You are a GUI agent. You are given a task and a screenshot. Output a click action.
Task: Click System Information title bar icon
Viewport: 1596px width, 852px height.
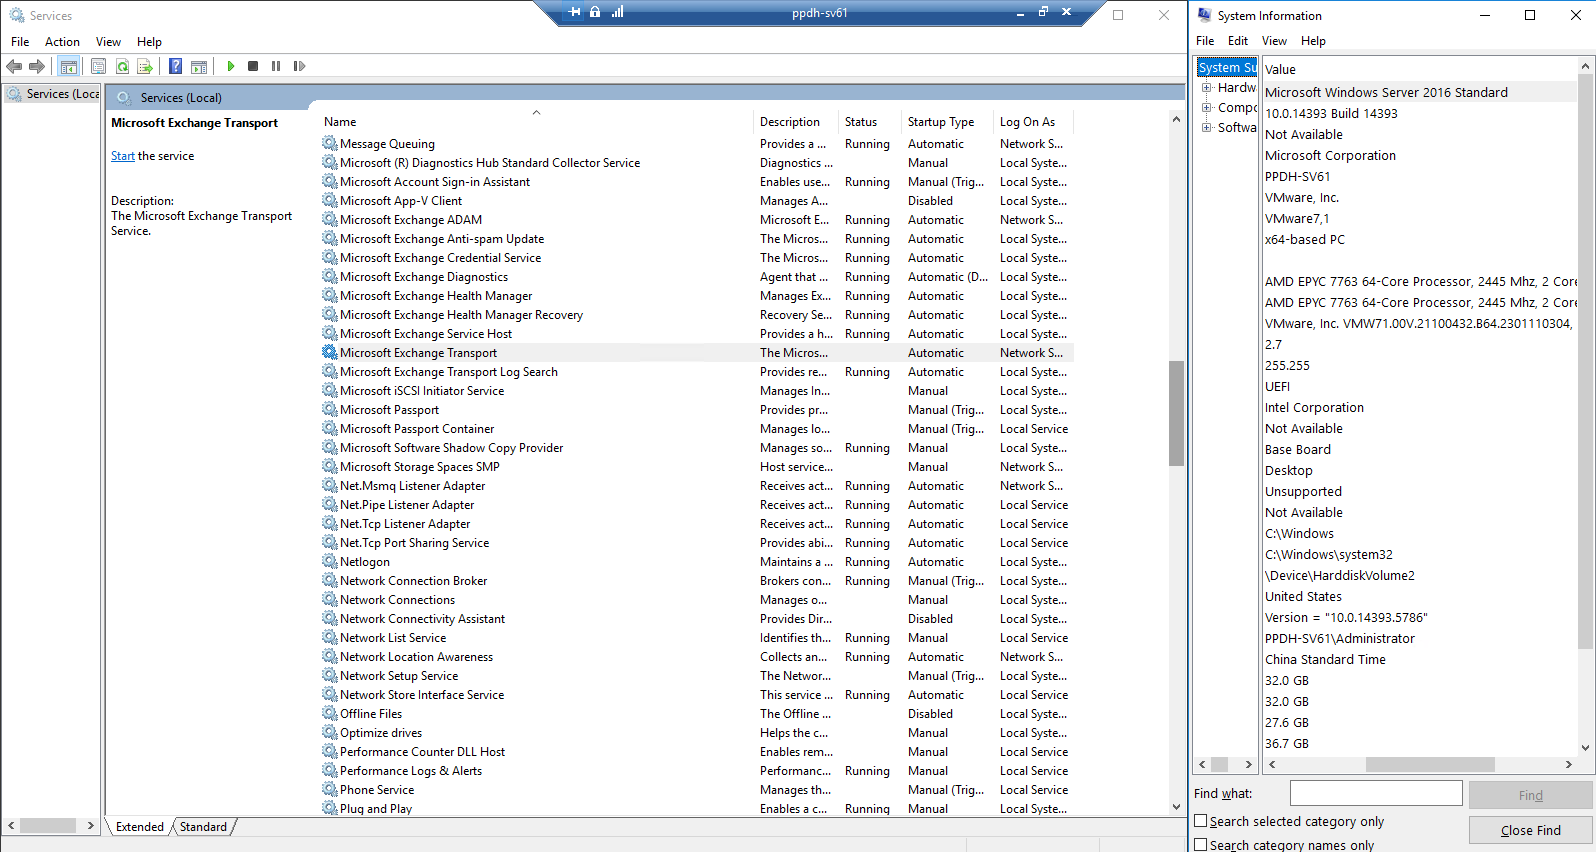pos(1205,15)
